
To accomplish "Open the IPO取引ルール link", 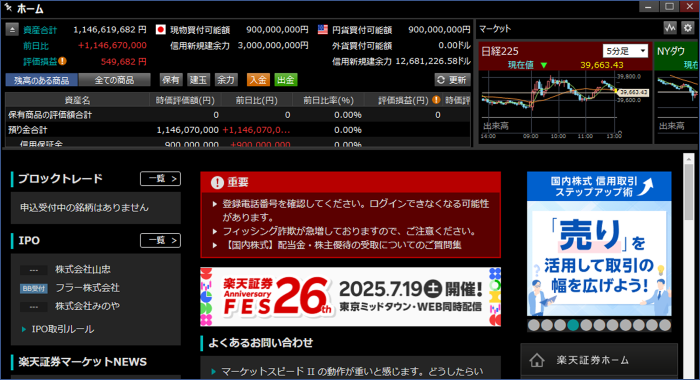I will click(x=62, y=329).
